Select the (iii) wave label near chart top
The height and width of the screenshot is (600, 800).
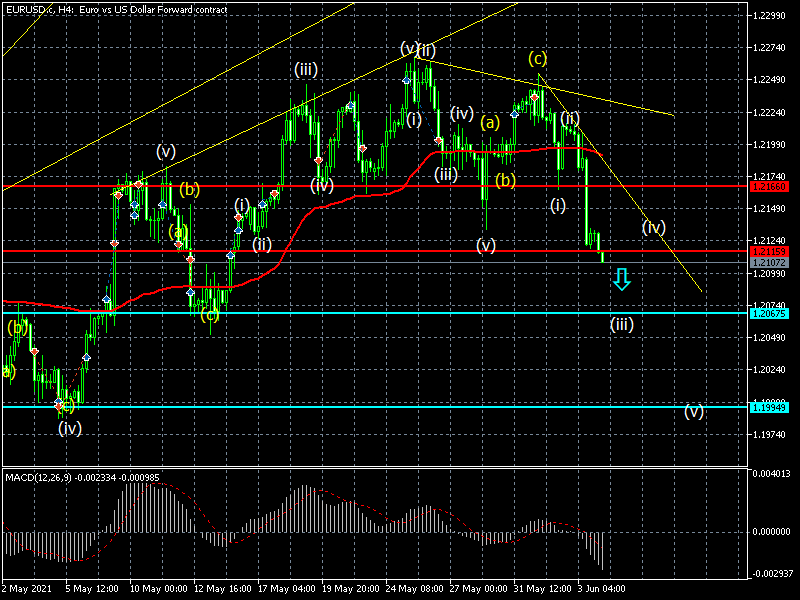click(306, 69)
